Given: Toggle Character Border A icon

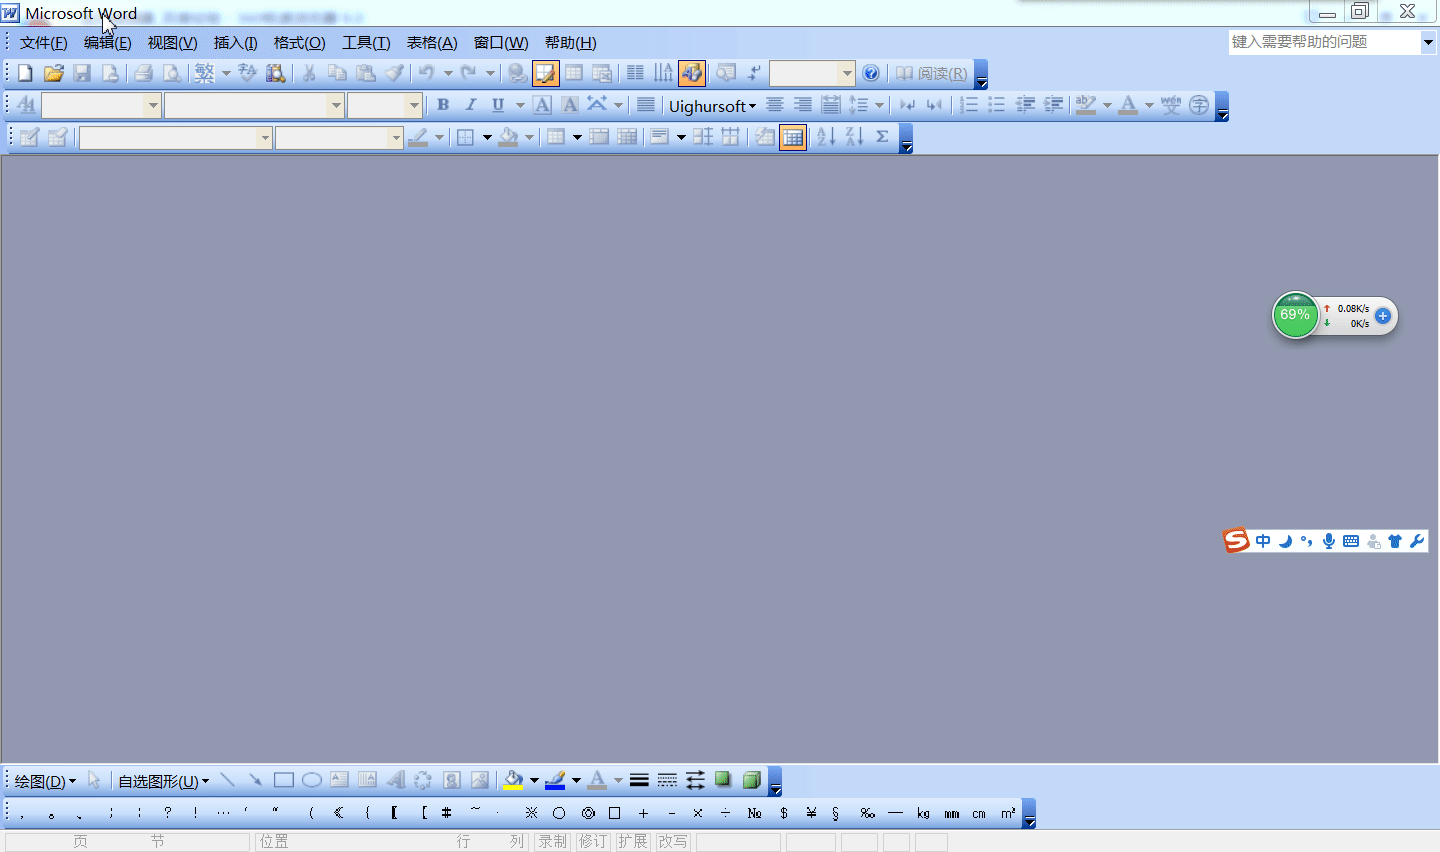Looking at the screenshot, I should click(x=542, y=105).
